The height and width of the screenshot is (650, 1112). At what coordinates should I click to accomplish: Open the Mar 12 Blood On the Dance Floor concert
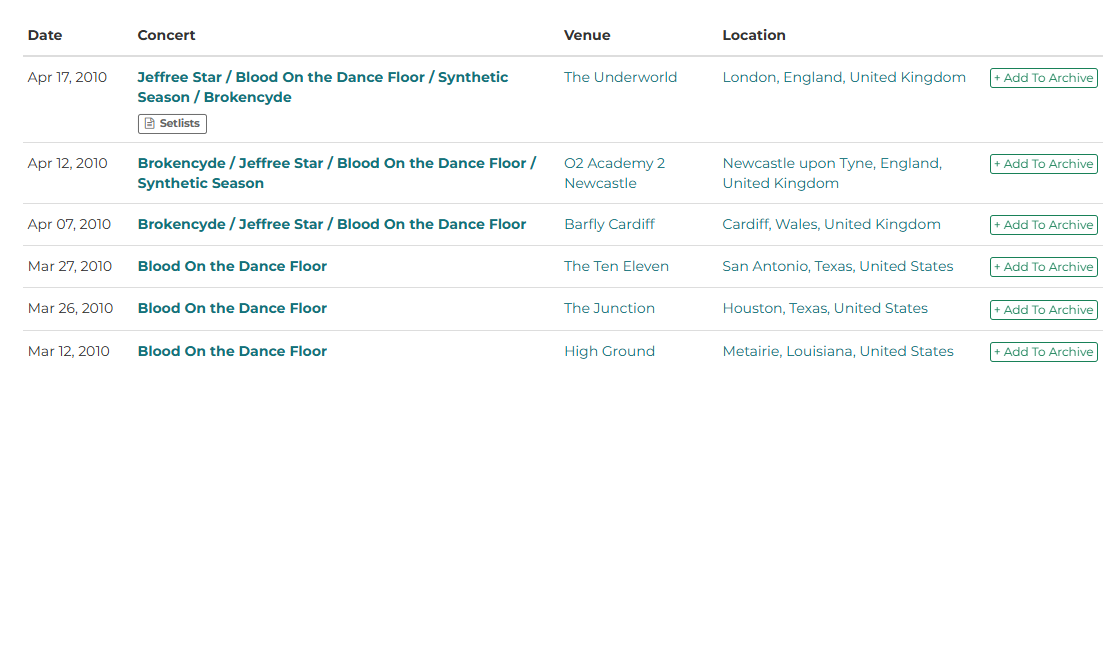[x=232, y=351]
